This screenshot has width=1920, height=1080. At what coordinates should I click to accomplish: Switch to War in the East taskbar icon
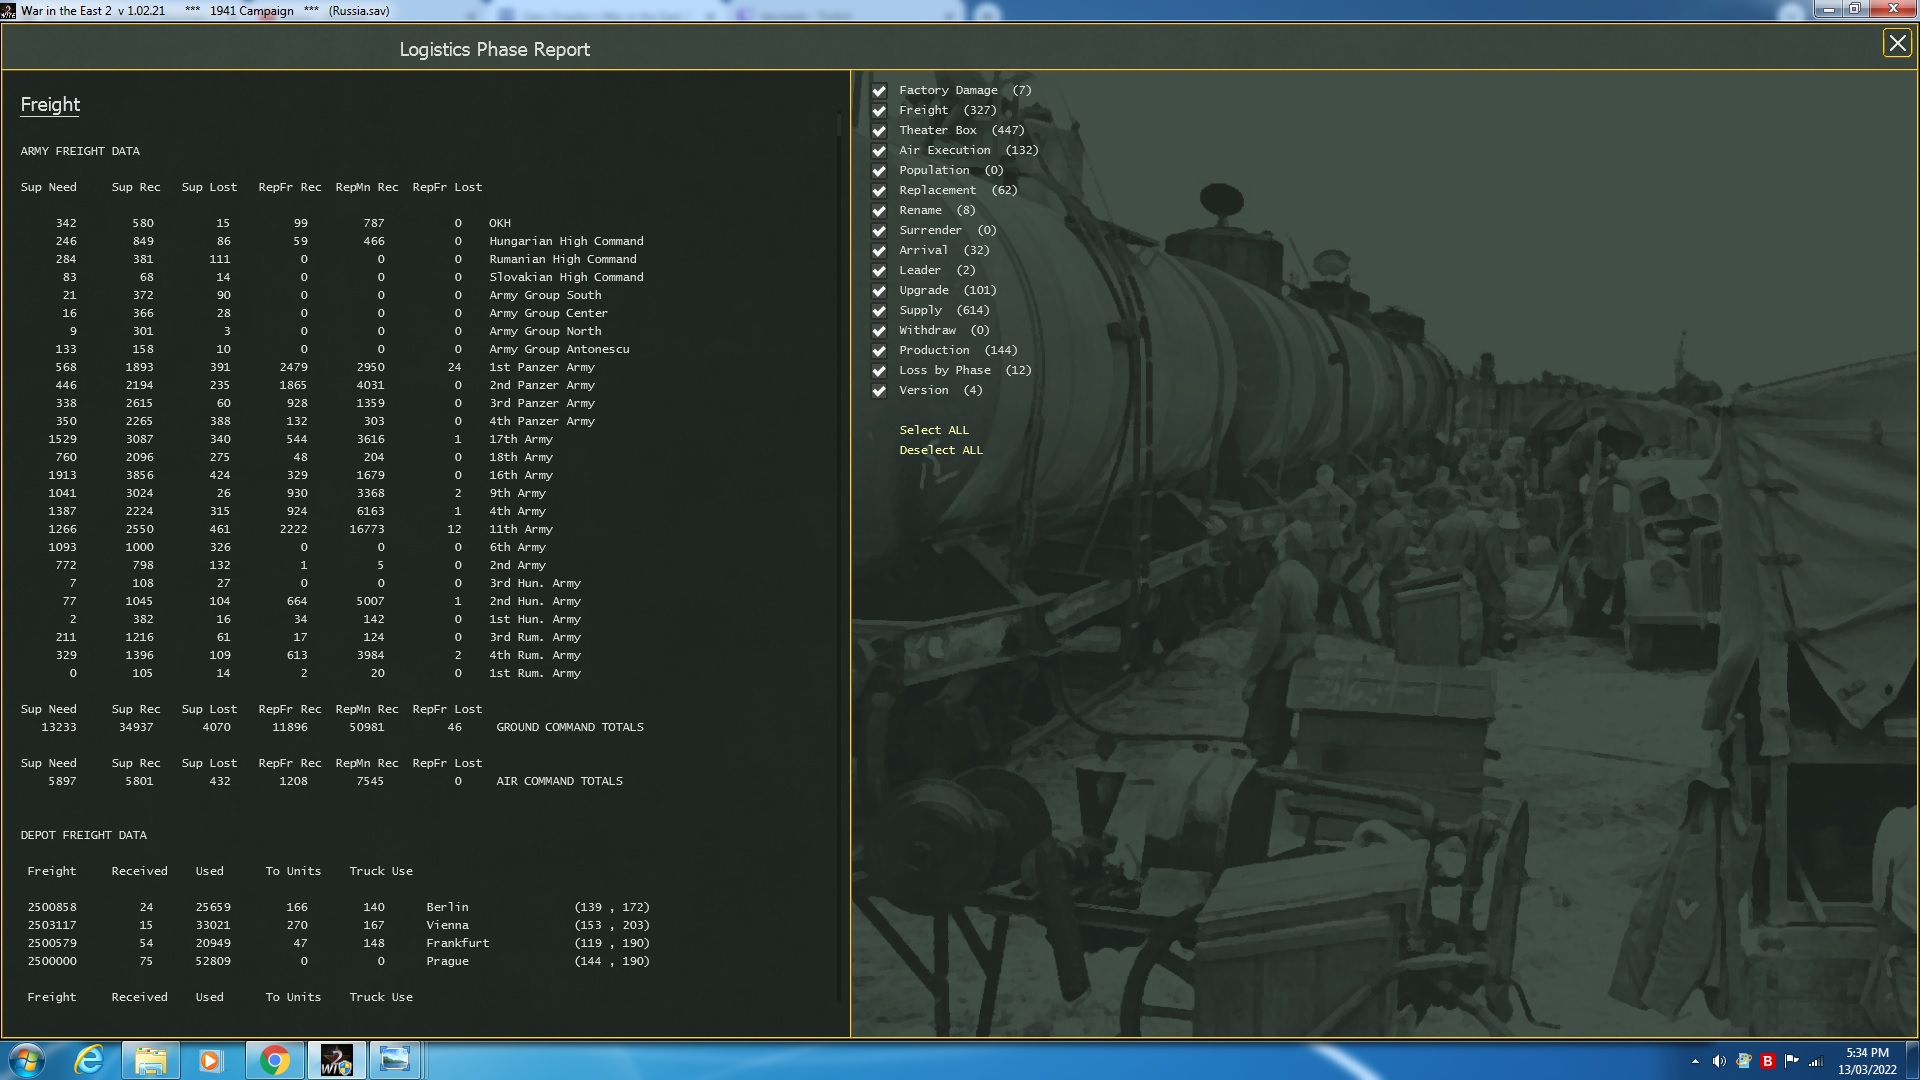(336, 1060)
